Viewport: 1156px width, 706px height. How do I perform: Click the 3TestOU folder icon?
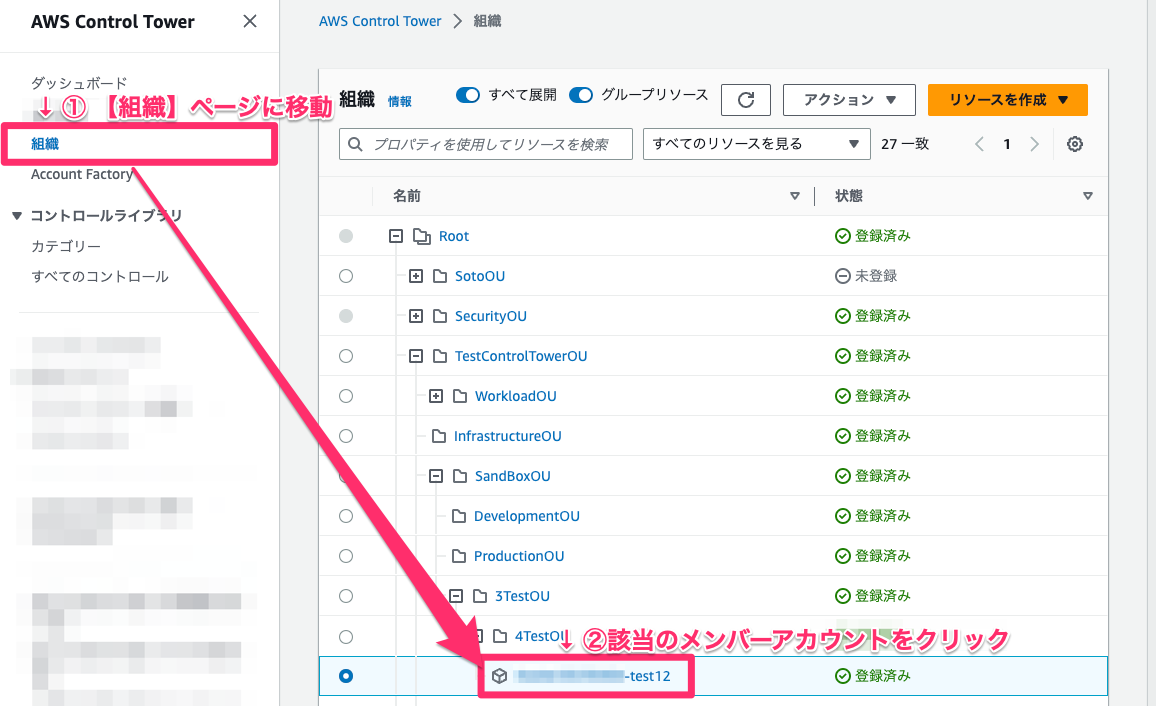pos(480,595)
